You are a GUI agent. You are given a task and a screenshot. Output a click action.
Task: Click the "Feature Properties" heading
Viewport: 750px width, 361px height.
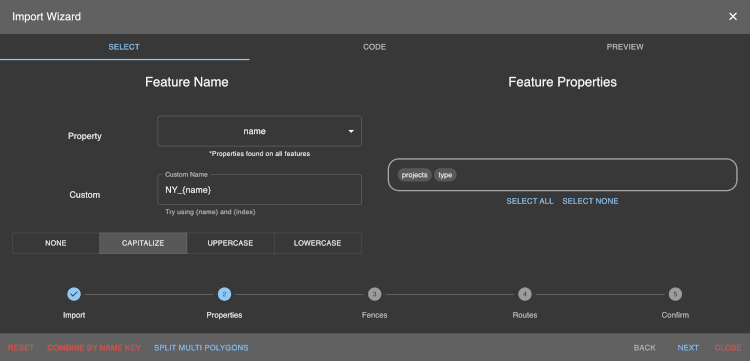[x=562, y=82]
